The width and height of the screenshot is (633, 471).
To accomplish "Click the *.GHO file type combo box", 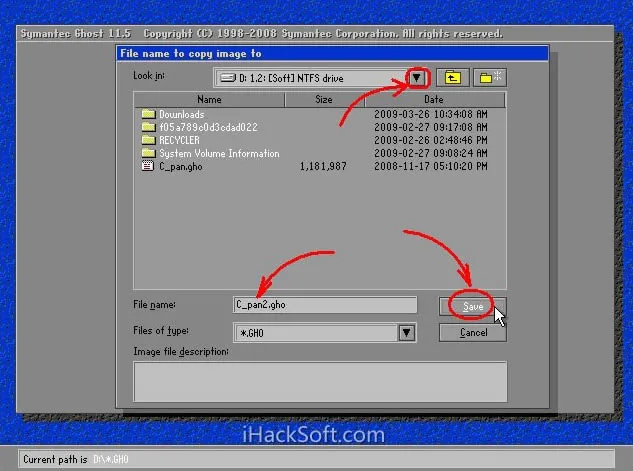I will click(325, 333).
